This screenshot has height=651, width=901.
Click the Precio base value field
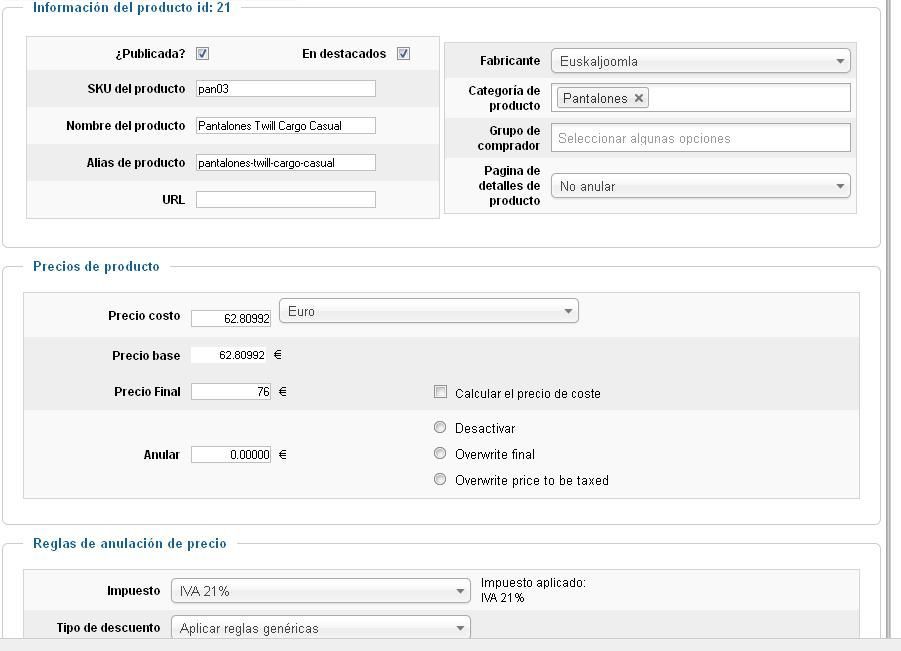(x=229, y=355)
